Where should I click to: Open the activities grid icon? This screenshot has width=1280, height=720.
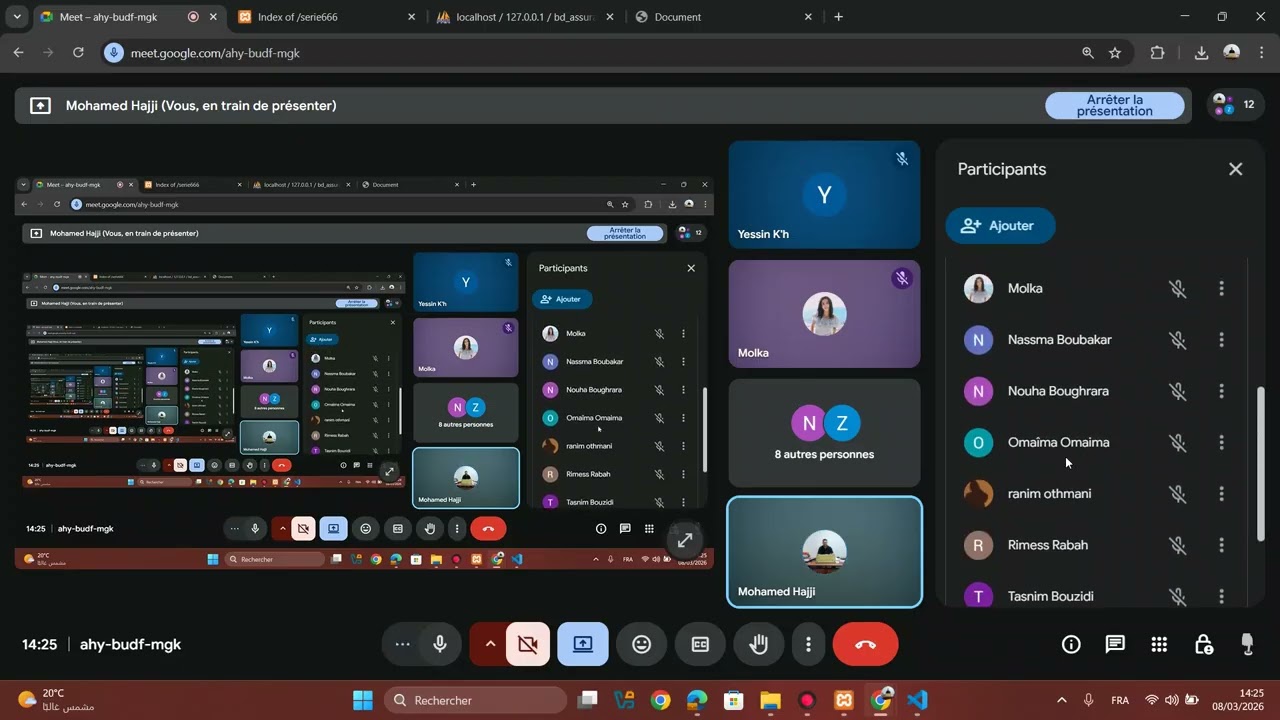pyautogui.click(x=1159, y=645)
